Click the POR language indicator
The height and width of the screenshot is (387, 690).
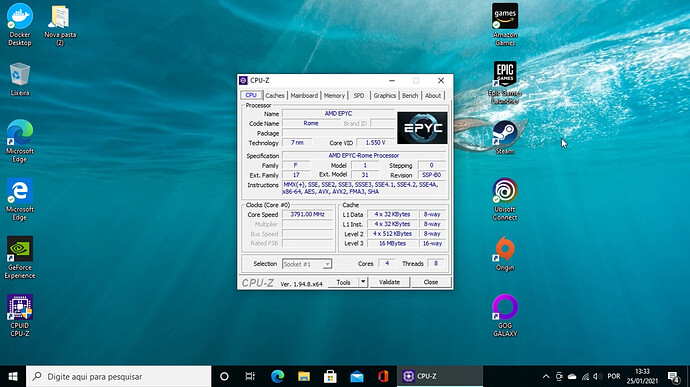613,376
